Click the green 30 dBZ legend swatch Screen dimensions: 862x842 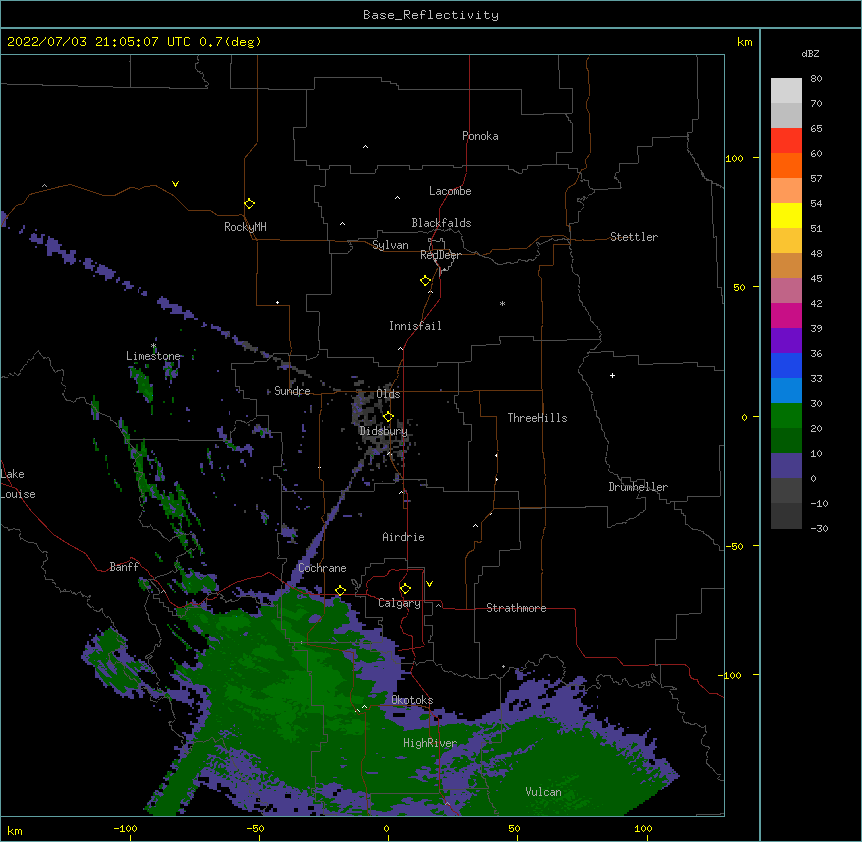(786, 416)
